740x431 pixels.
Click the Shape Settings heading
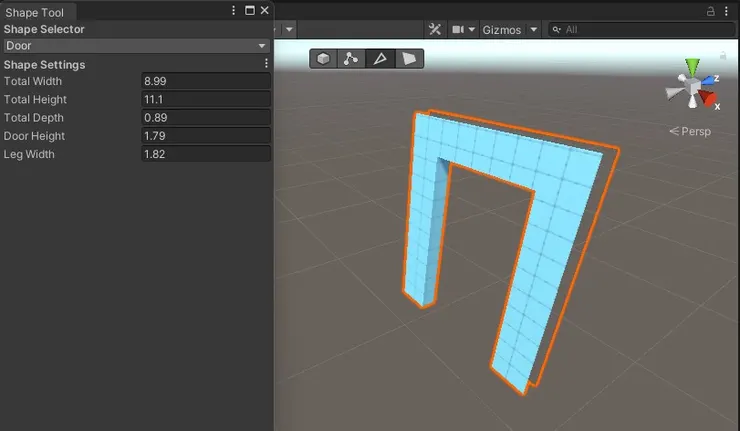point(44,65)
